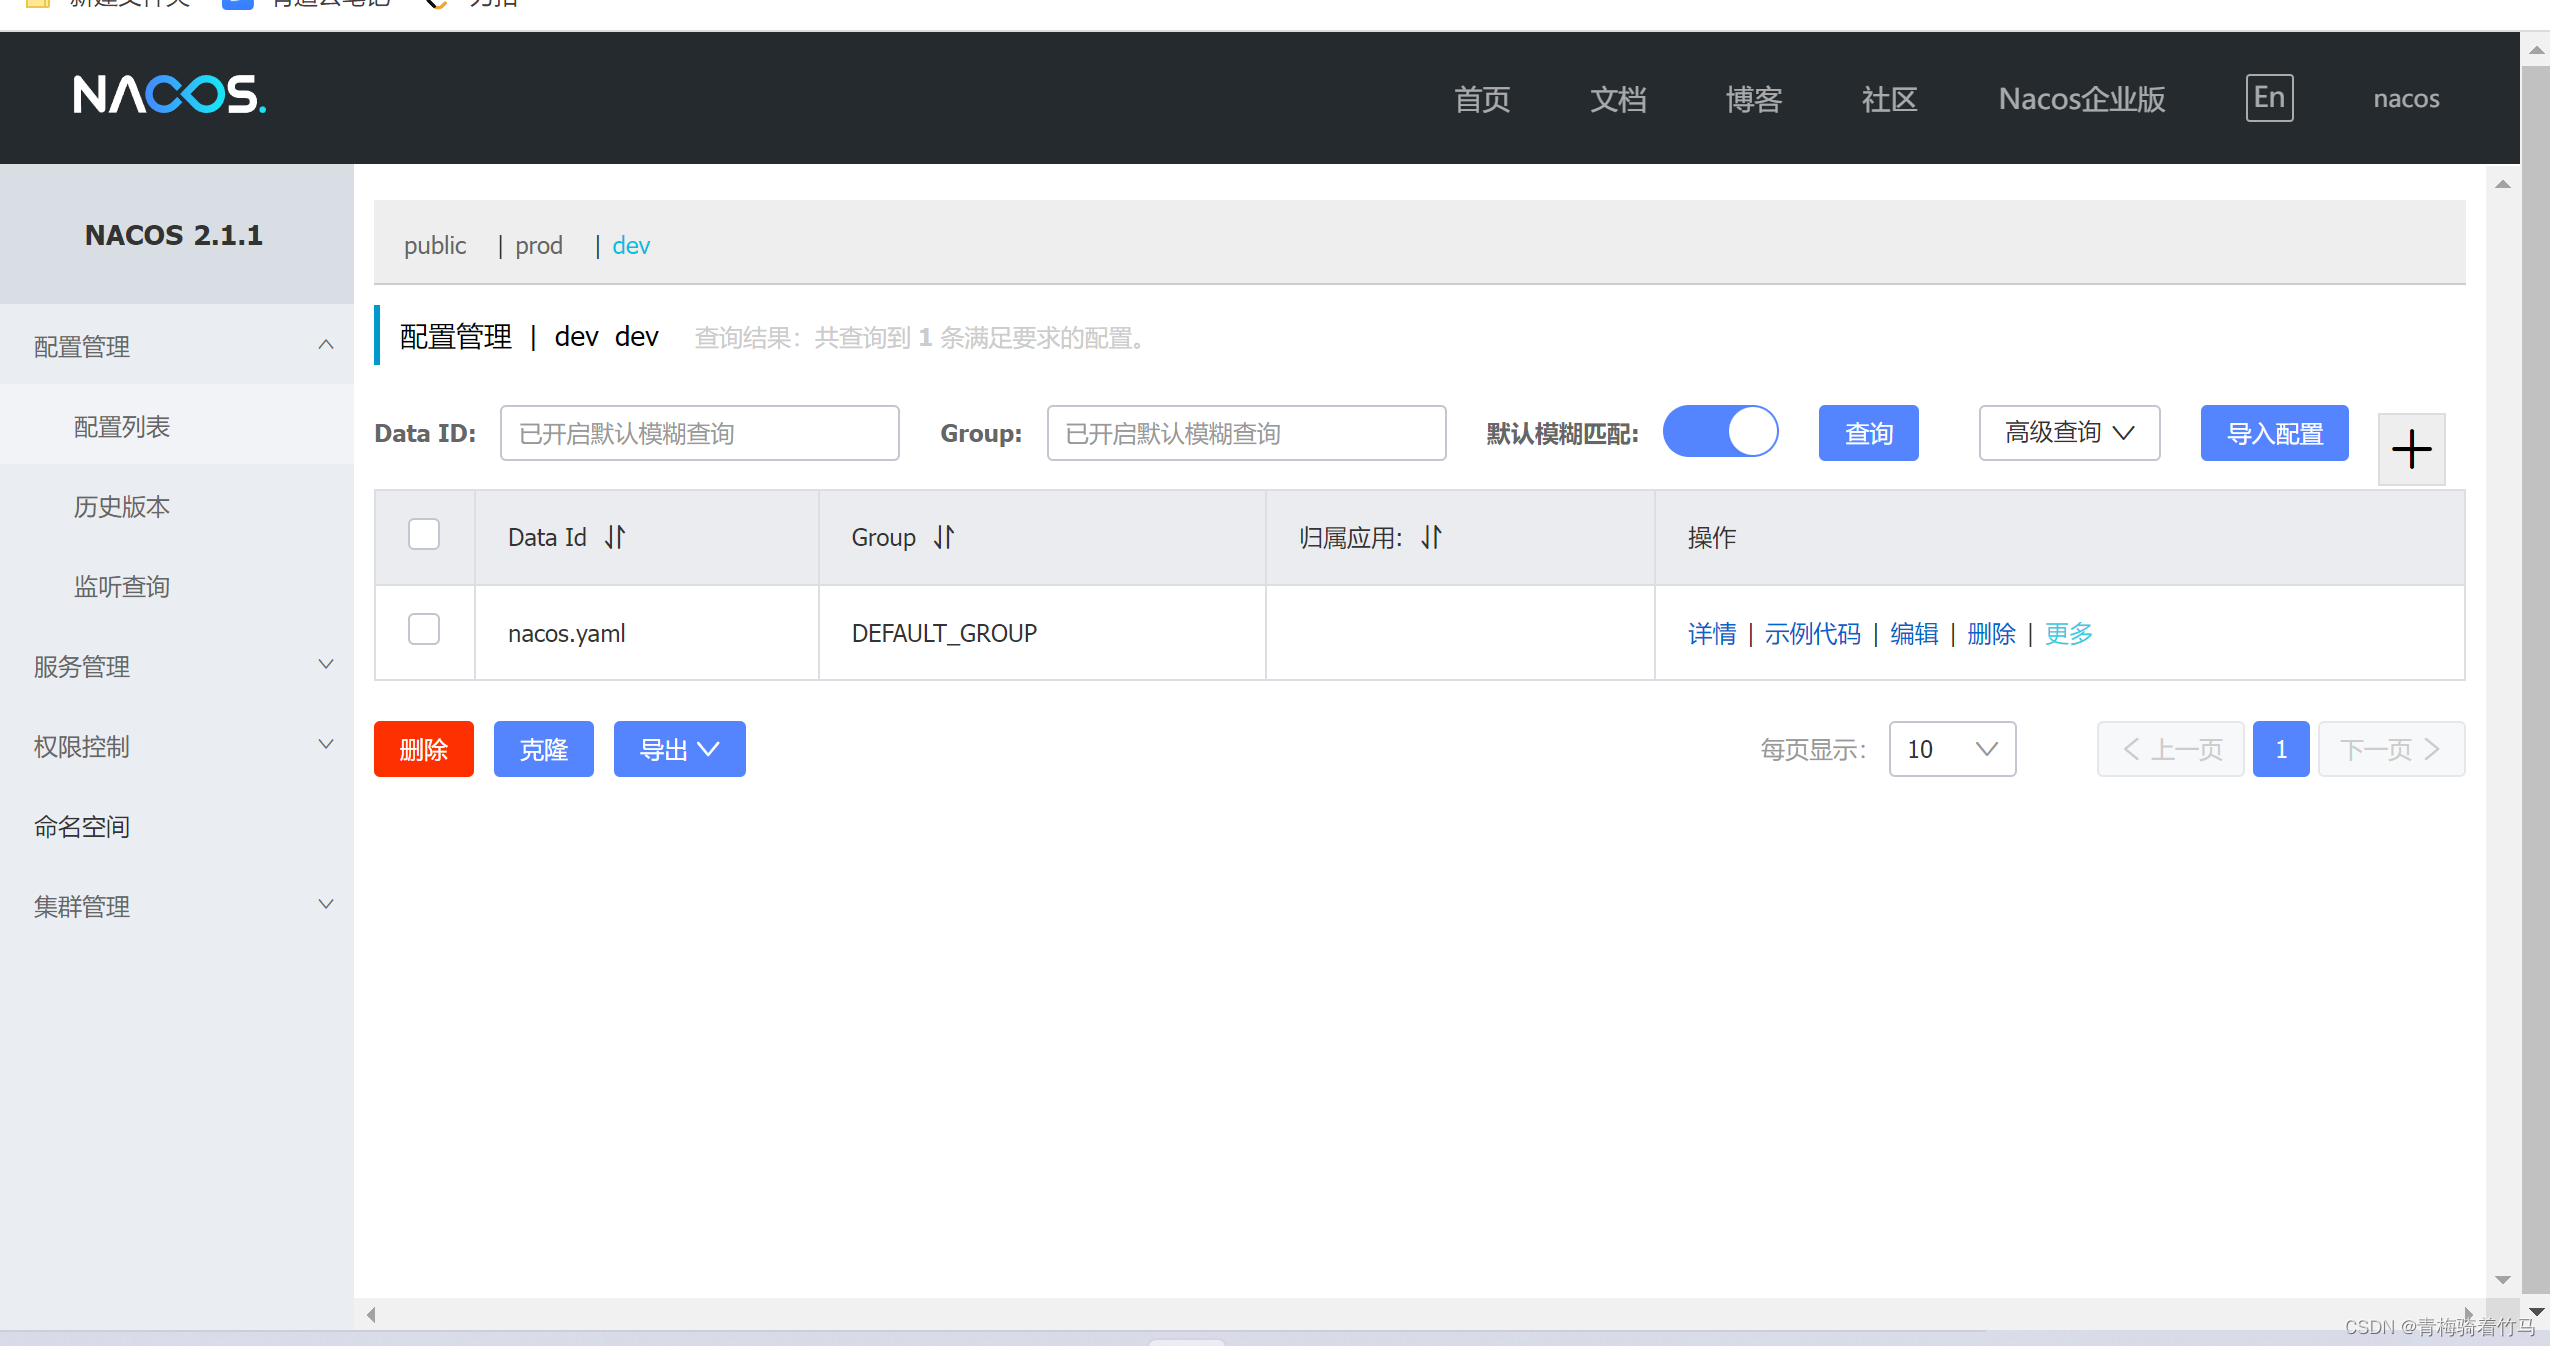This screenshot has width=2550, height=1346.
Task: Switch to the prod namespace tab
Action: click(539, 245)
